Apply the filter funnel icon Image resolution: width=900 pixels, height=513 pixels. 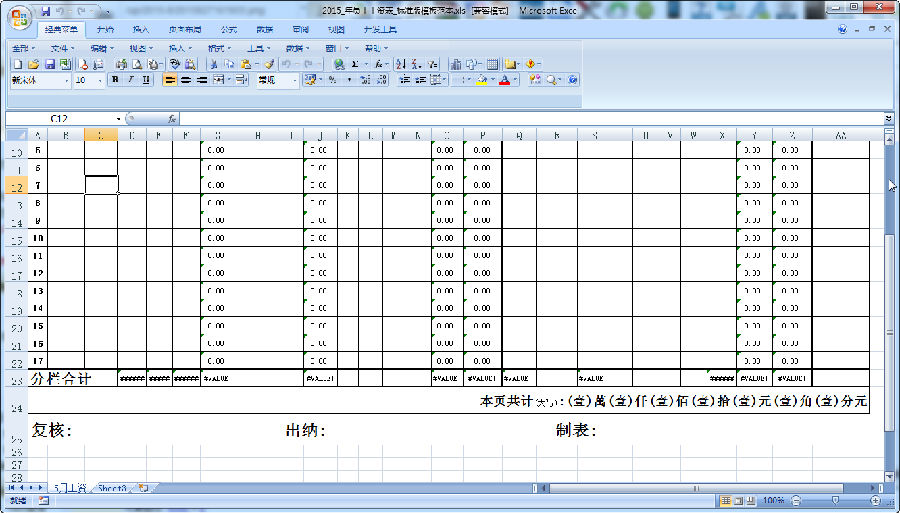[x=433, y=64]
